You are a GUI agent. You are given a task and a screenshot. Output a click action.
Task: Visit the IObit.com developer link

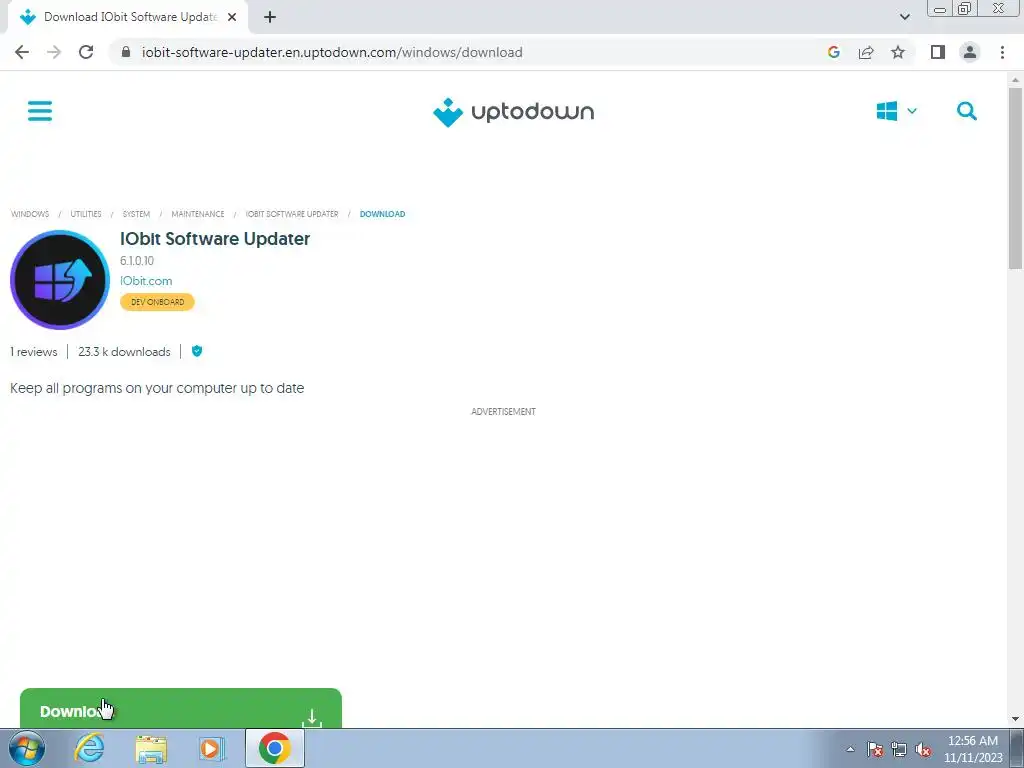coord(146,281)
